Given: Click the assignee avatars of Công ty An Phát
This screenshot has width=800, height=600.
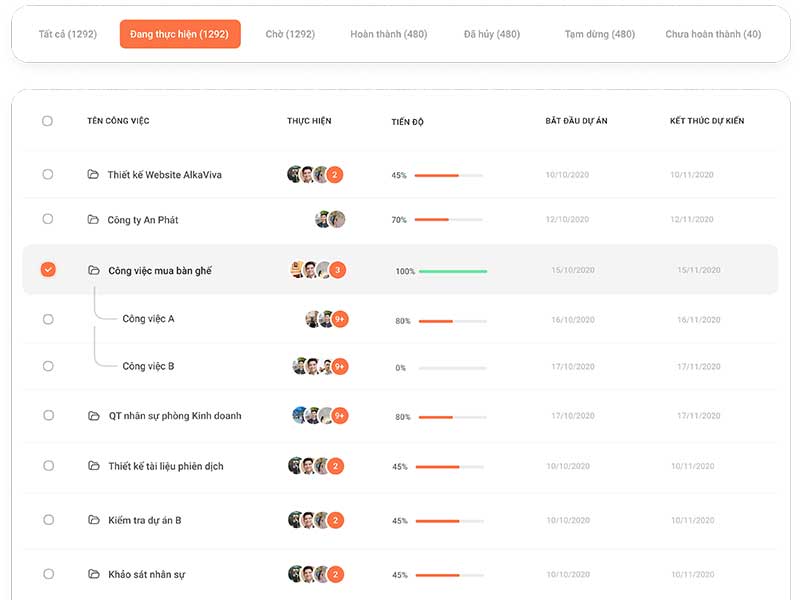Looking at the screenshot, I should tap(330, 219).
